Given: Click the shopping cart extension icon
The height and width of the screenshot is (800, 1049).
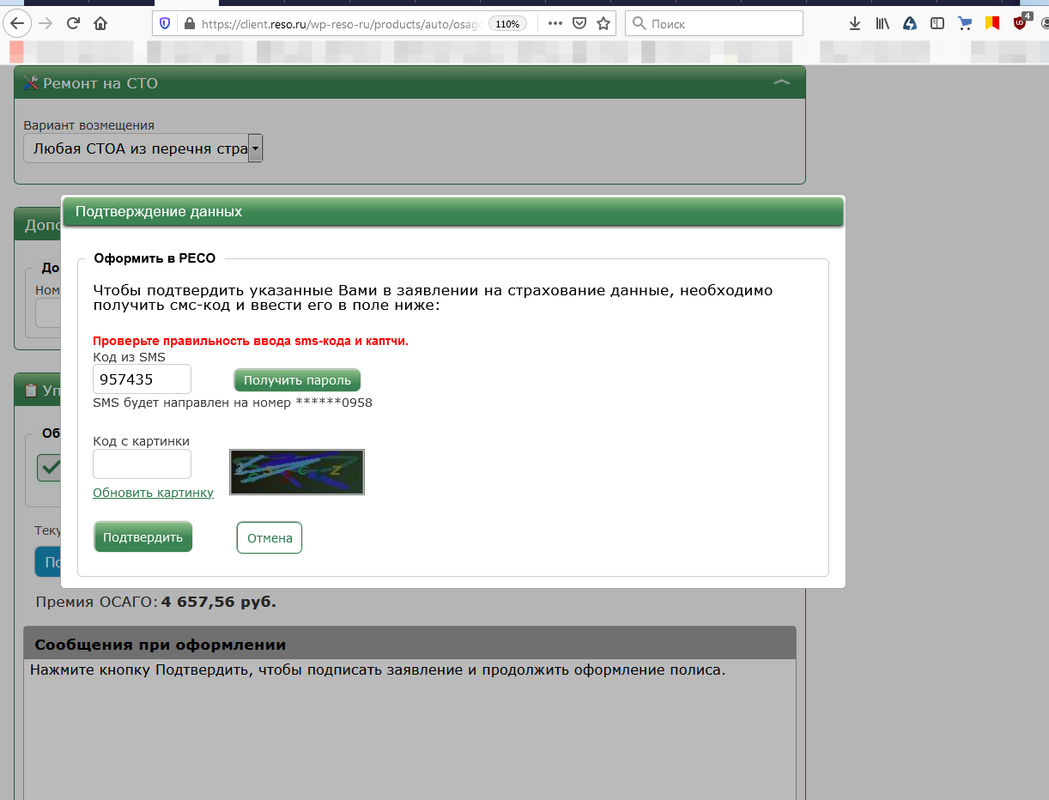Looking at the screenshot, I should point(965,24).
